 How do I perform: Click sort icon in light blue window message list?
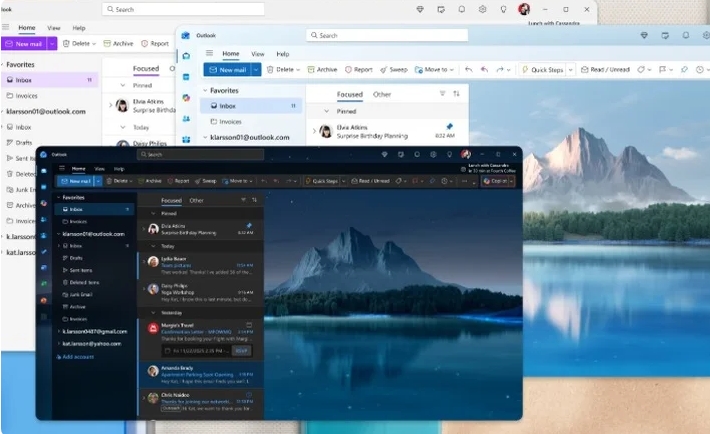tap(456, 94)
